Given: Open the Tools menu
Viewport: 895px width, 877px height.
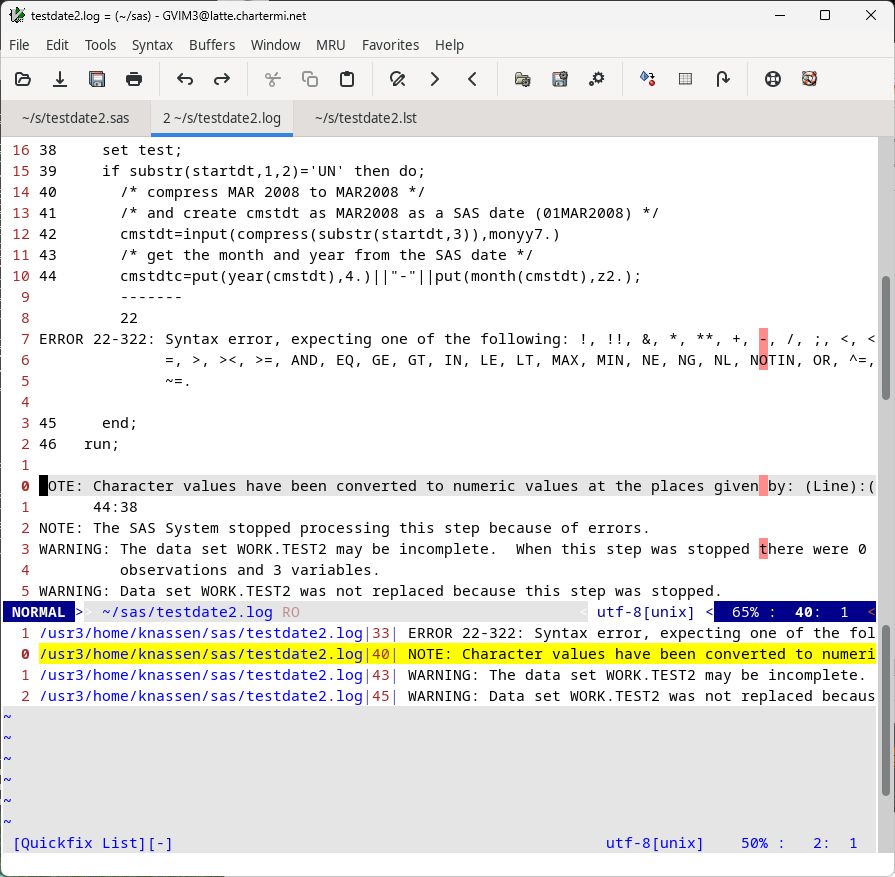Looking at the screenshot, I should click(x=100, y=45).
